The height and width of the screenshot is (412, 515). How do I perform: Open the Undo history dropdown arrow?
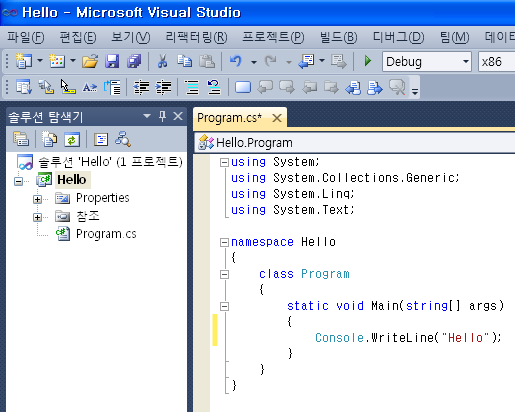(x=254, y=62)
